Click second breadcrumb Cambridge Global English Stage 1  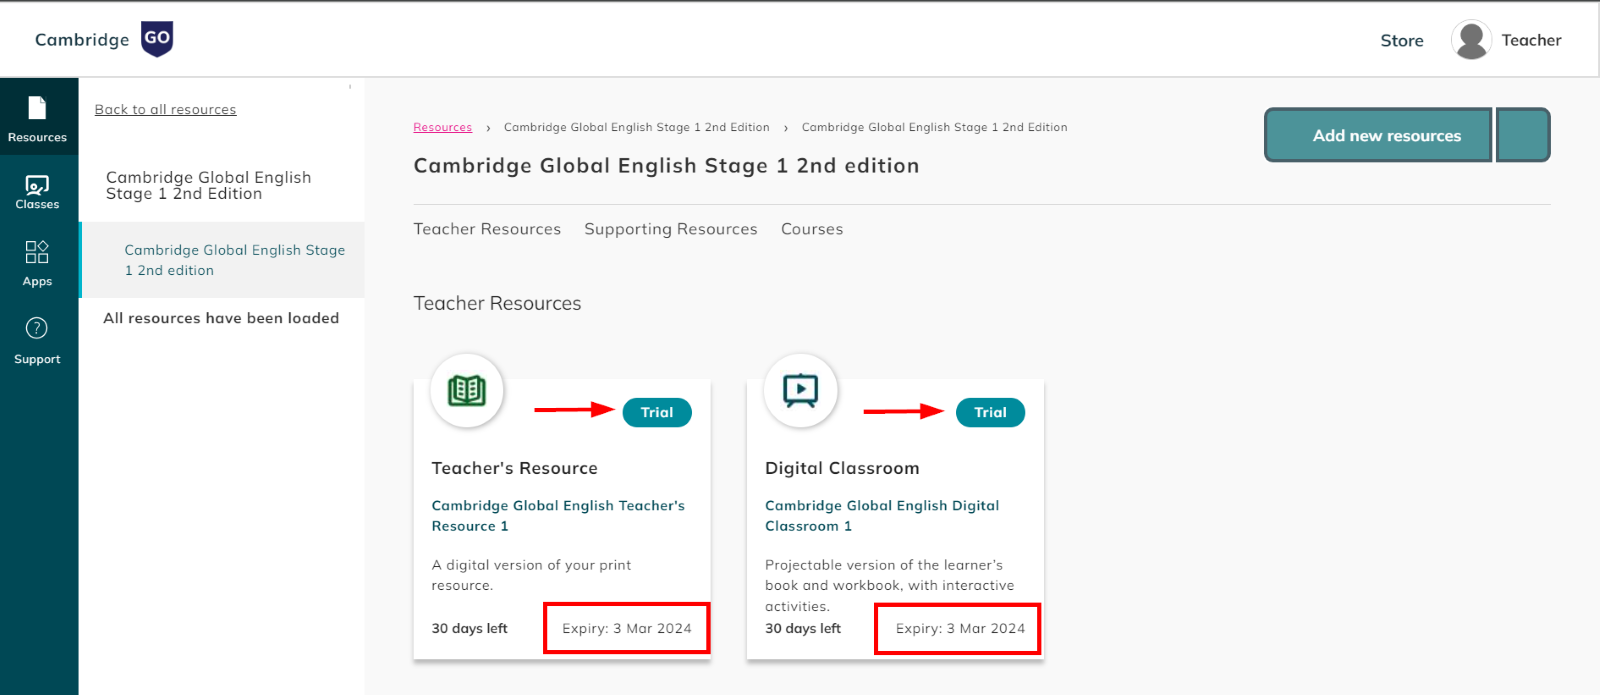coord(637,127)
